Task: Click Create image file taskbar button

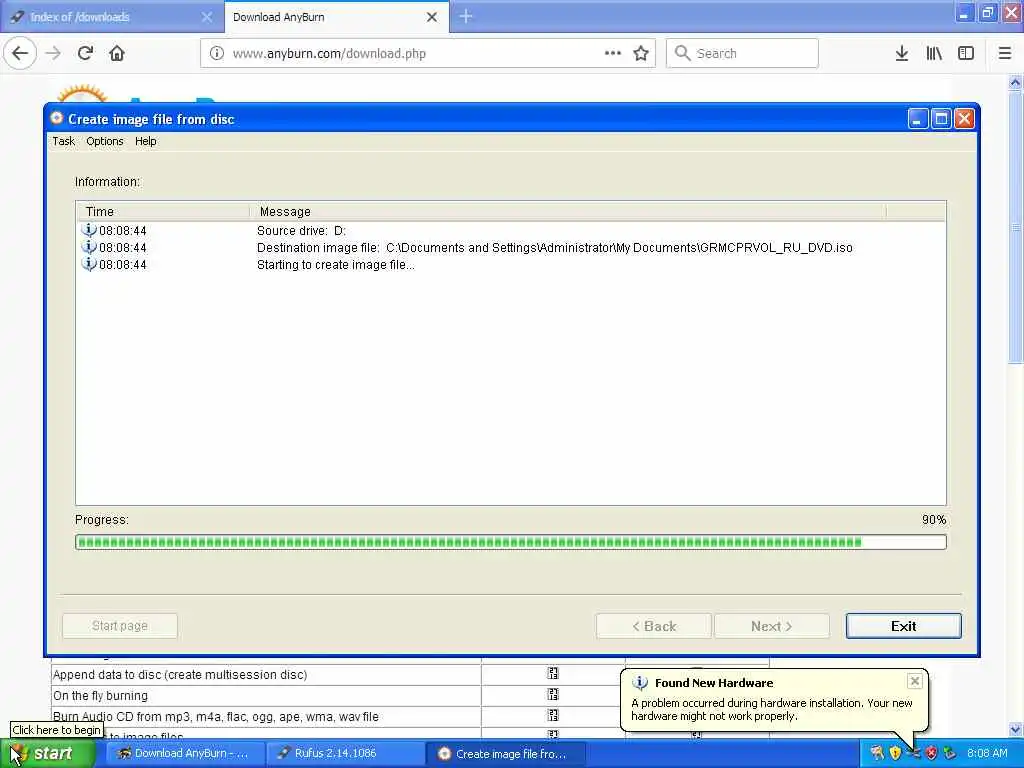Action: [x=505, y=754]
